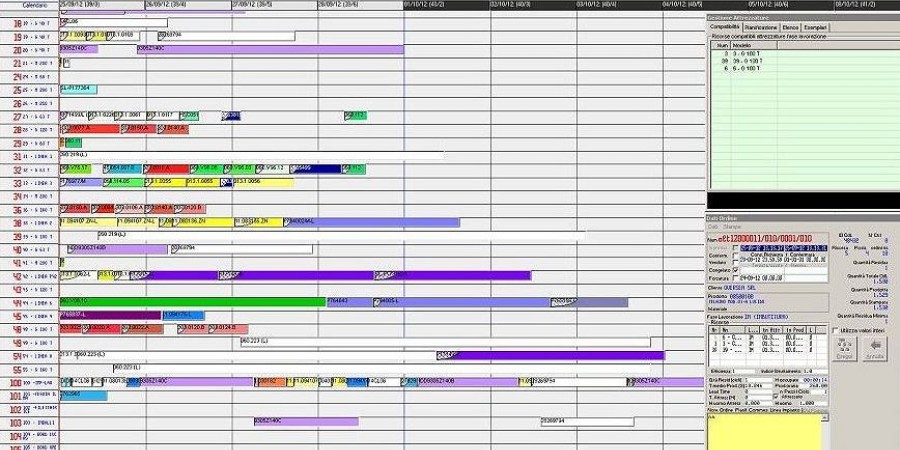Click inside the yellow notes field
The image size is (900, 450).
click(x=764, y=432)
